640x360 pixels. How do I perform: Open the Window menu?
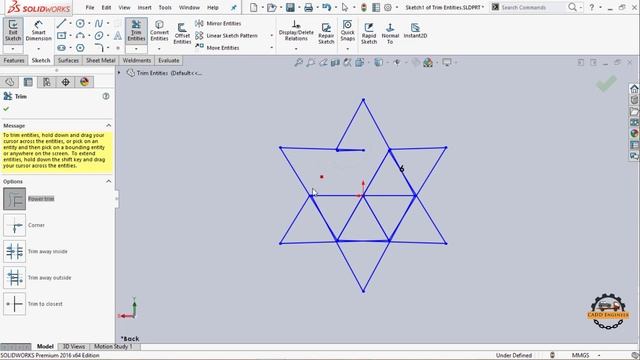189,7
